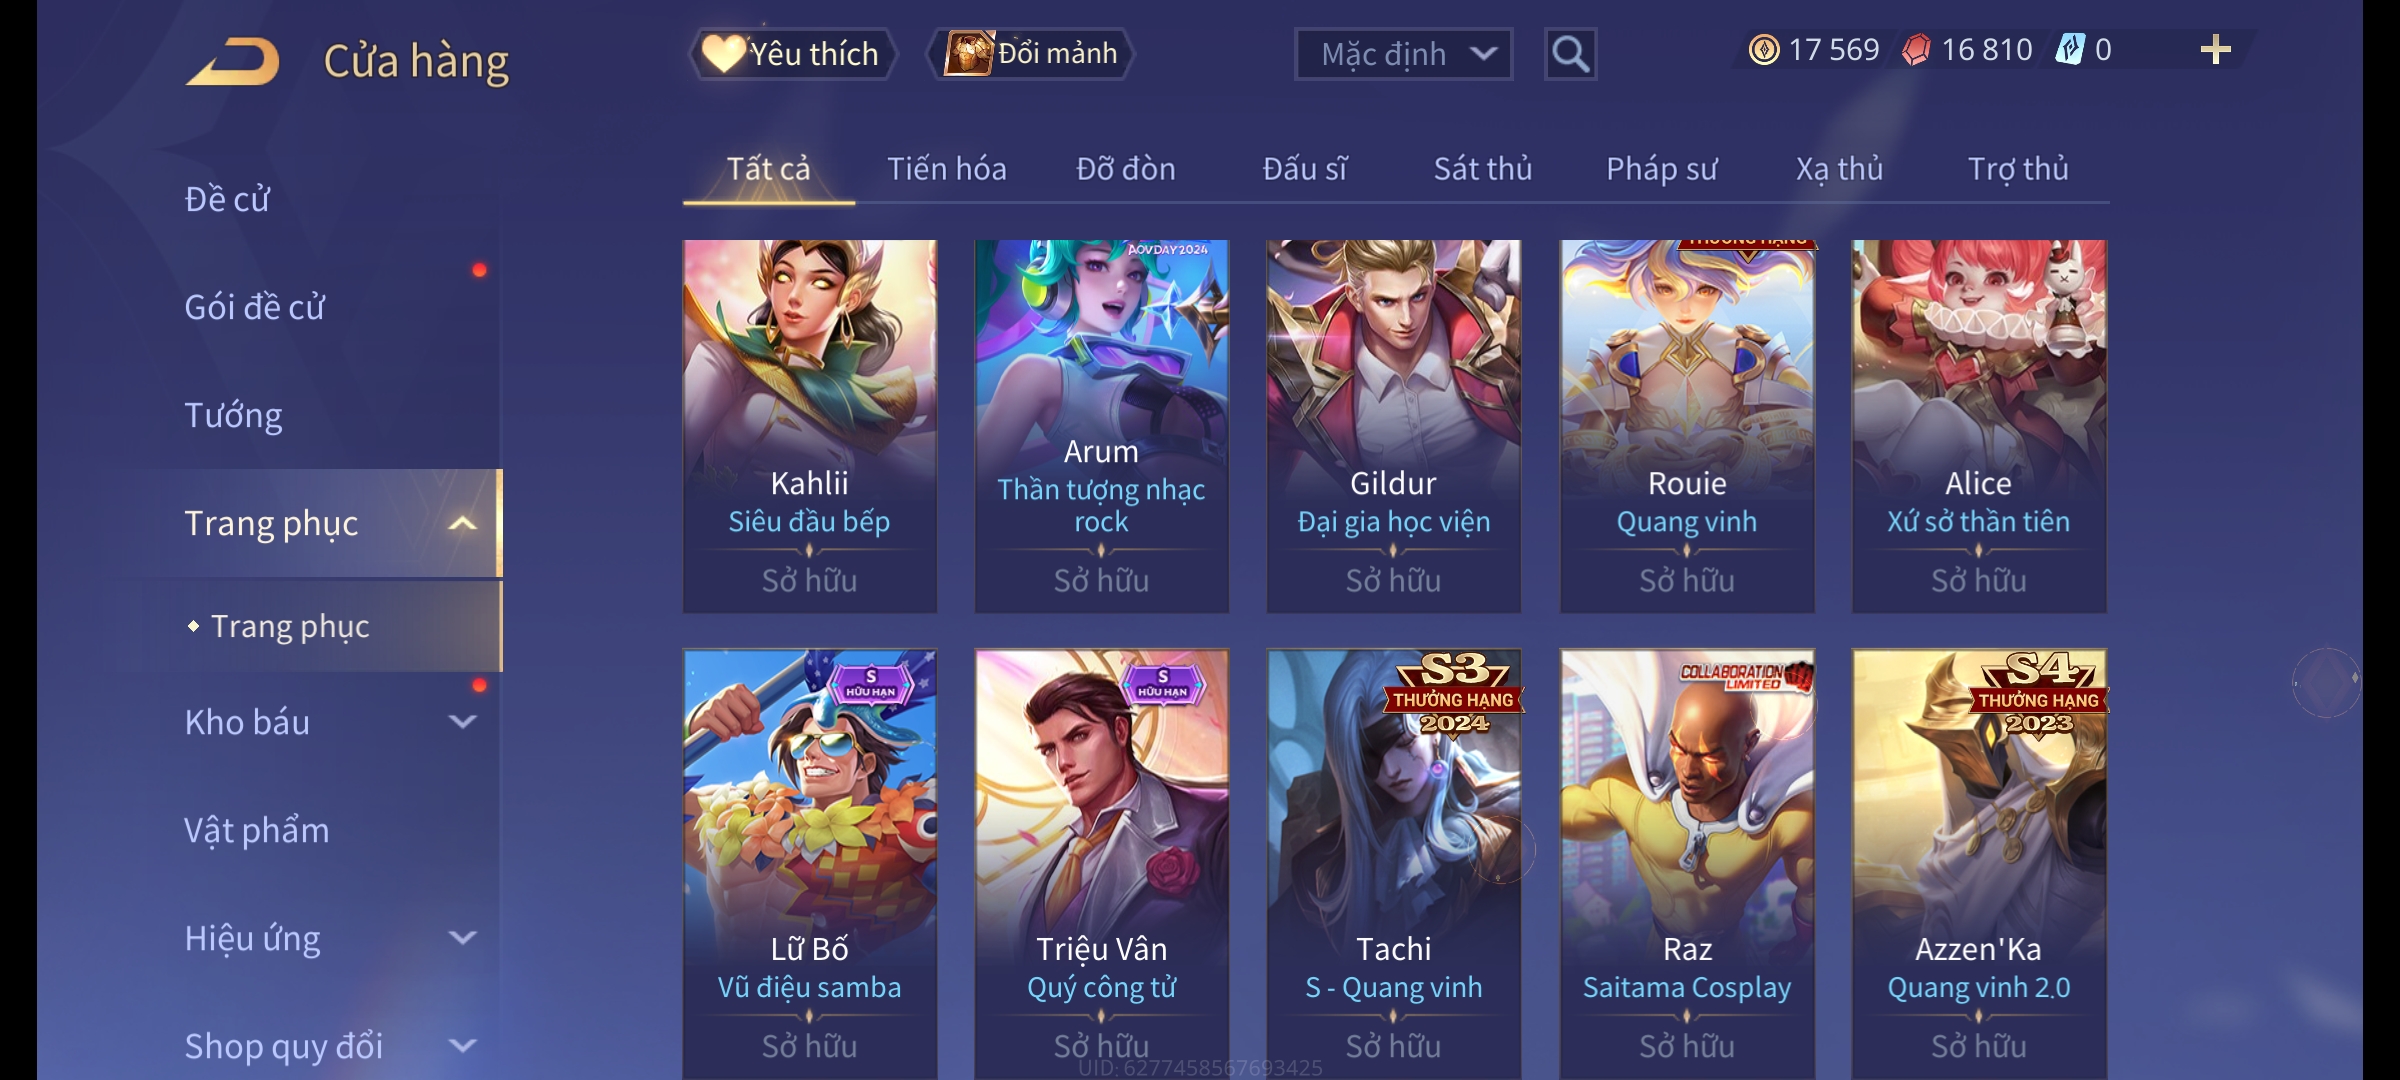The width and height of the screenshot is (2400, 1080).
Task: Open the Kahlii Siêu đầu bếp card
Action: (809, 426)
